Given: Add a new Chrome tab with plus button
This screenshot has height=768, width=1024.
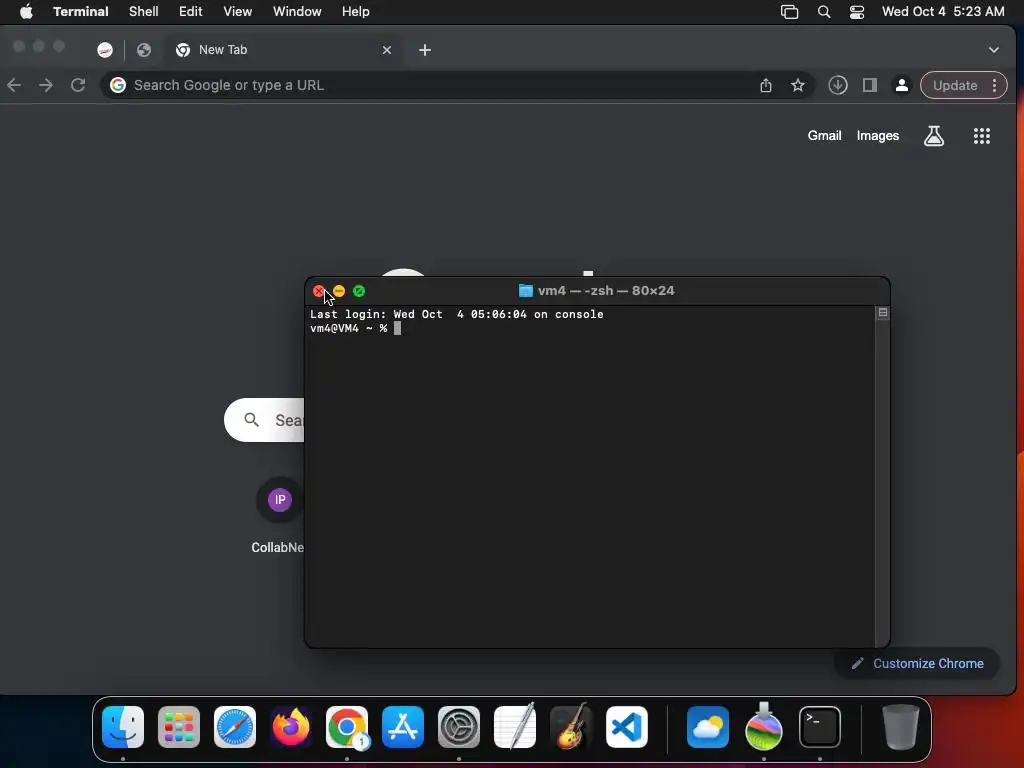Looking at the screenshot, I should (x=425, y=50).
